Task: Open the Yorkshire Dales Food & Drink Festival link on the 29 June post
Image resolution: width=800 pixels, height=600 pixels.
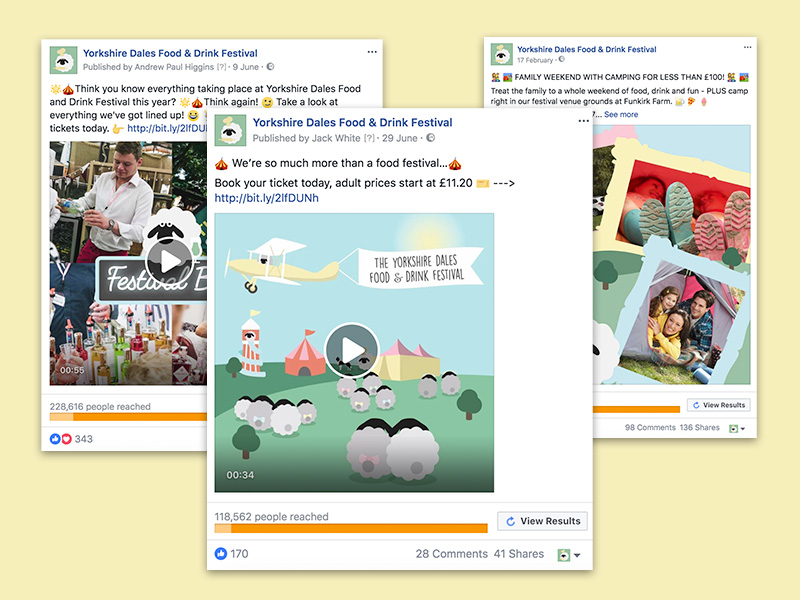Action: [353, 122]
